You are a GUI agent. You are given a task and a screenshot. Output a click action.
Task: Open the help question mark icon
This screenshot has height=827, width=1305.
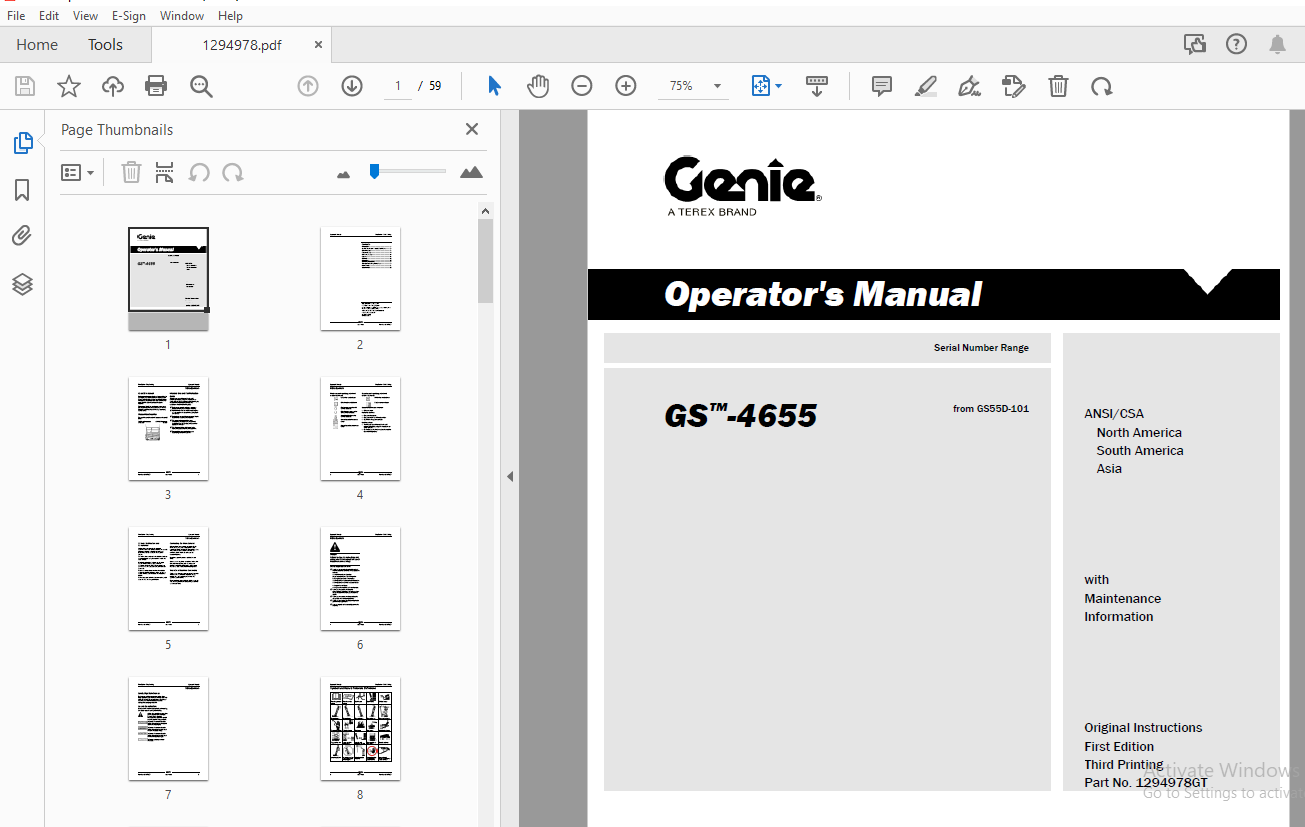point(1237,44)
